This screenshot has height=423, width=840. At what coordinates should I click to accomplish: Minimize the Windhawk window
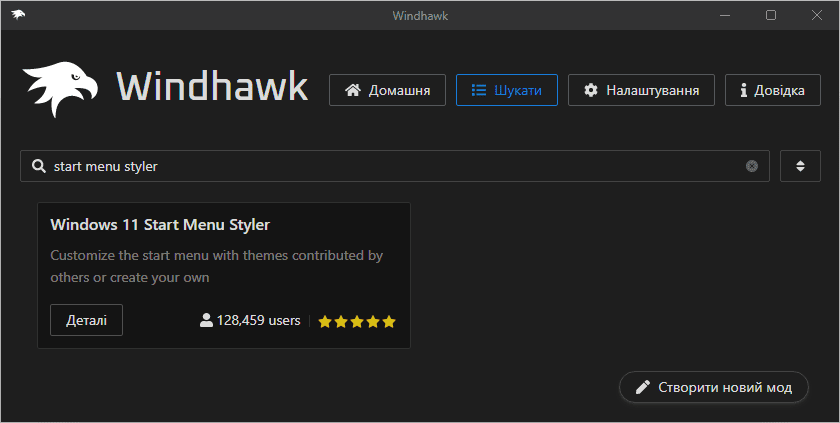(725, 15)
